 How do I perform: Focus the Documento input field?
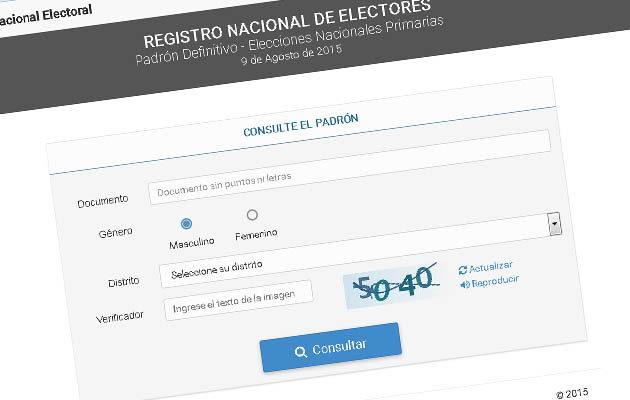[349, 168]
